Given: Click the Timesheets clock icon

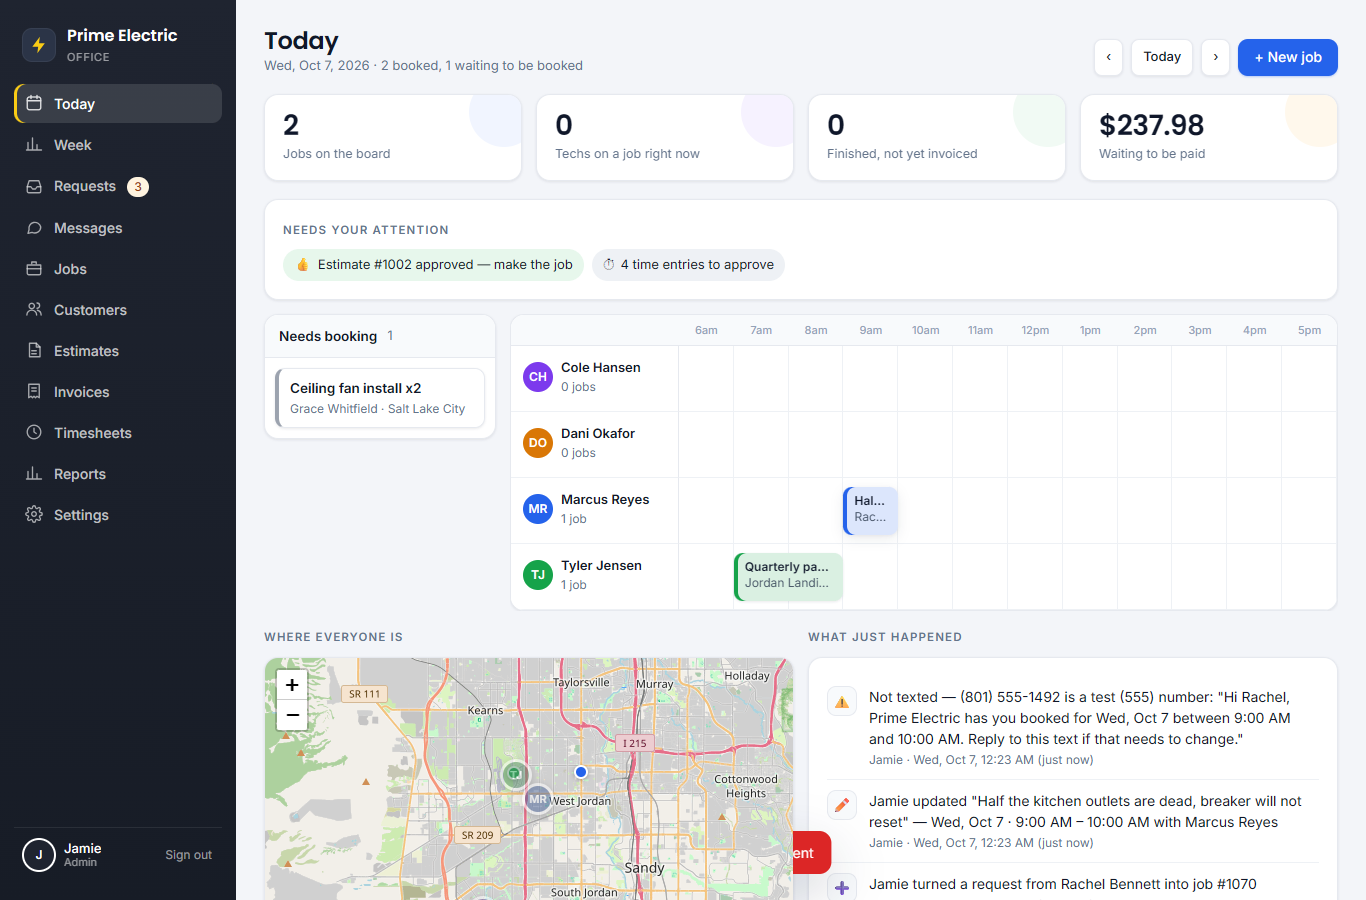Looking at the screenshot, I should click(x=34, y=433).
